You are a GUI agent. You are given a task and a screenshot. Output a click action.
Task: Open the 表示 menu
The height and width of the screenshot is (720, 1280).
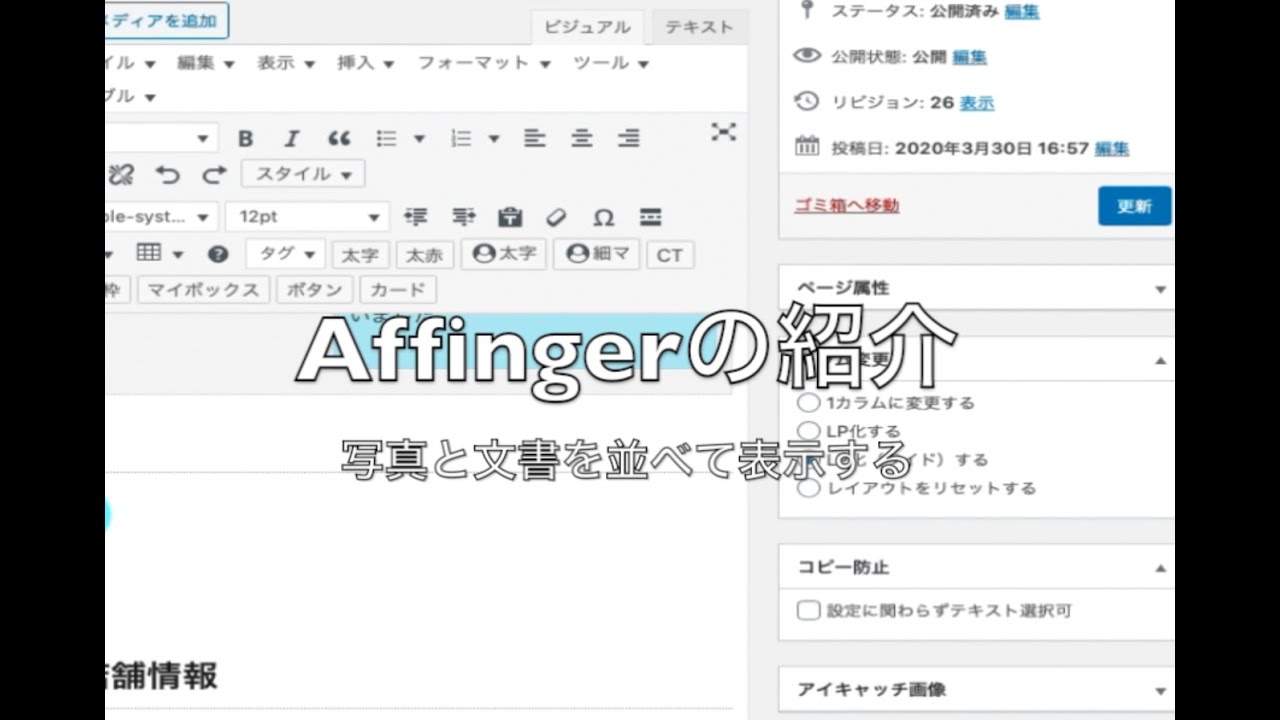[x=285, y=63]
